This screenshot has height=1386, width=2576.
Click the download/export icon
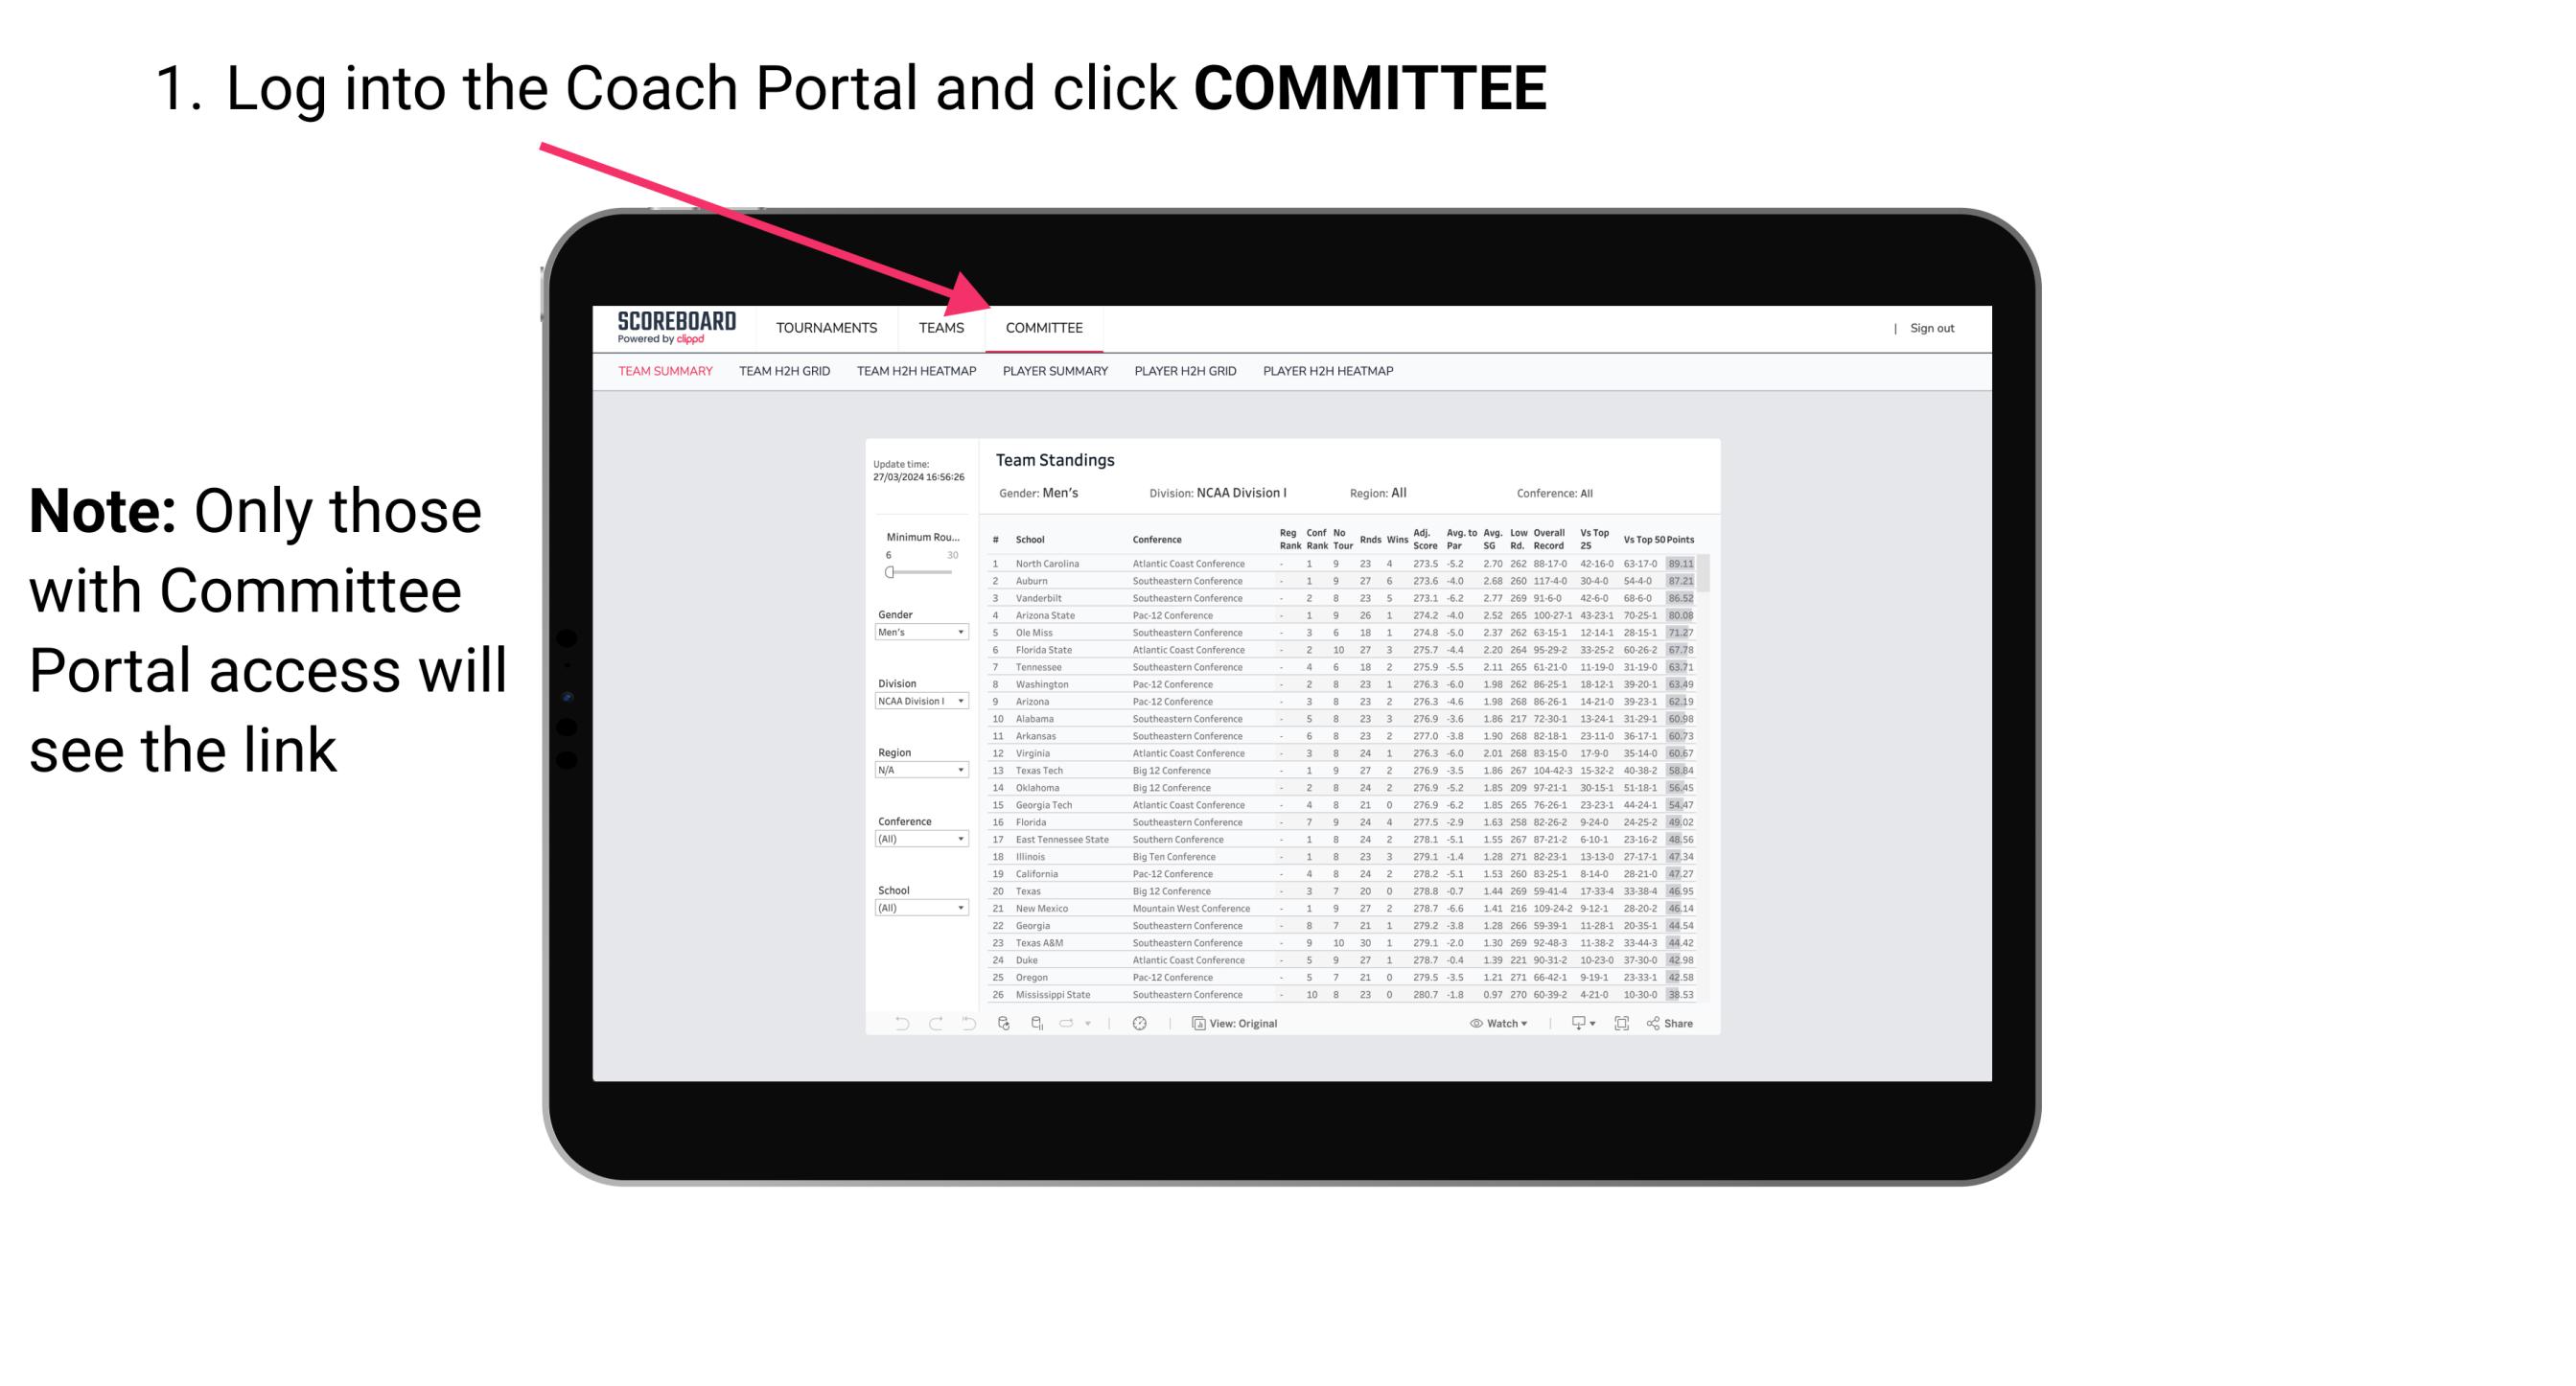[1574, 1023]
